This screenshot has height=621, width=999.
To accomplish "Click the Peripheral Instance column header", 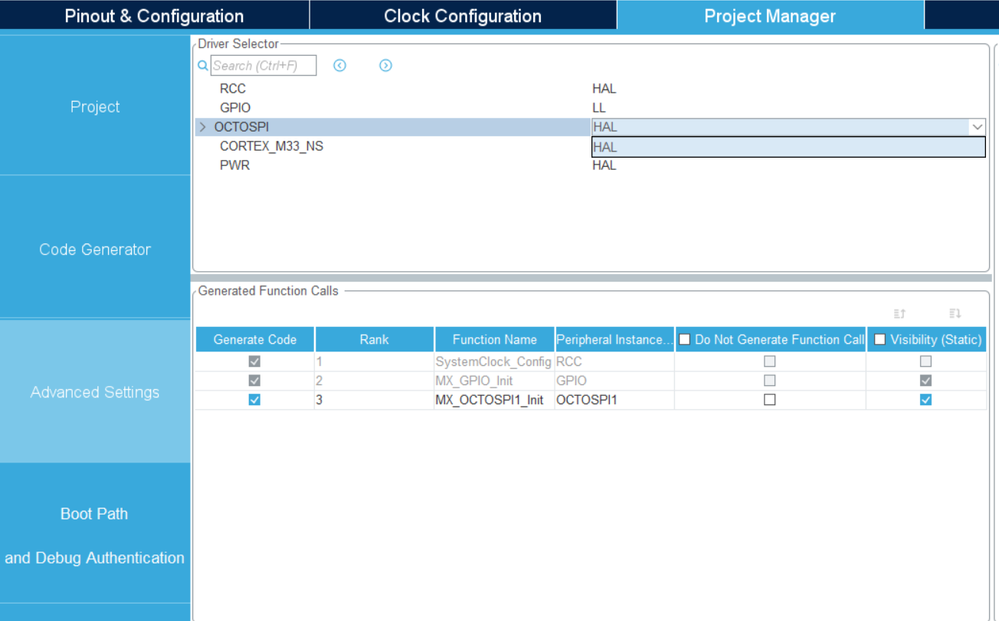I will coord(614,339).
